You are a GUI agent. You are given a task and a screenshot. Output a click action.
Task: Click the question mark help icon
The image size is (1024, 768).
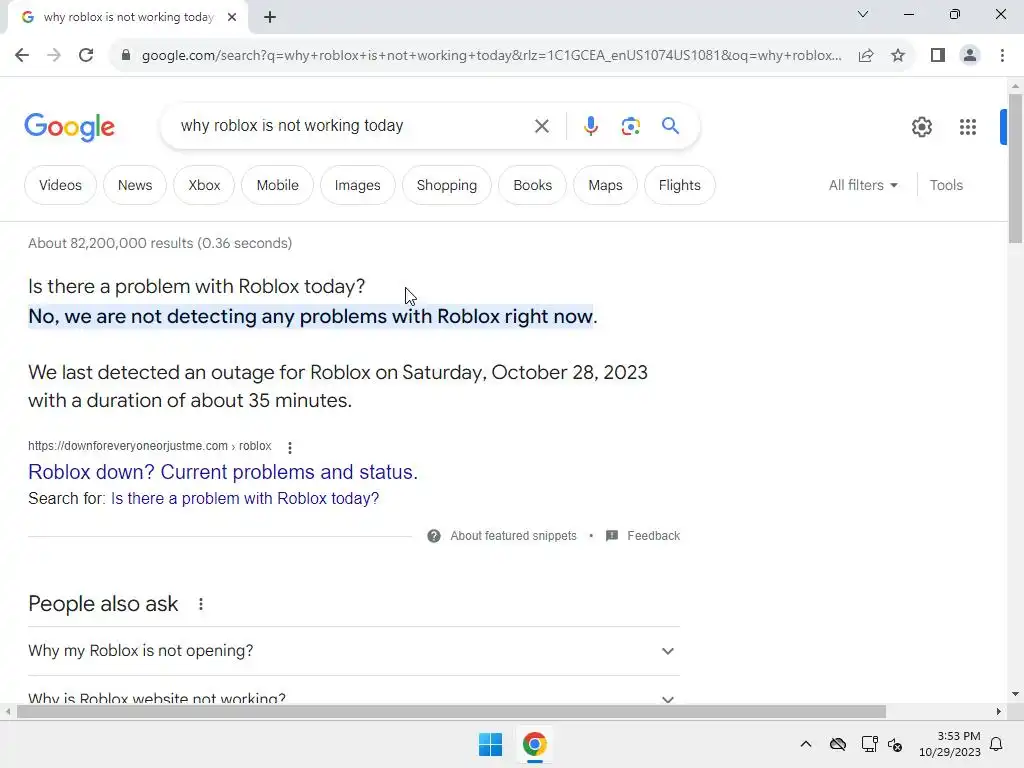click(x=434, y=536)
